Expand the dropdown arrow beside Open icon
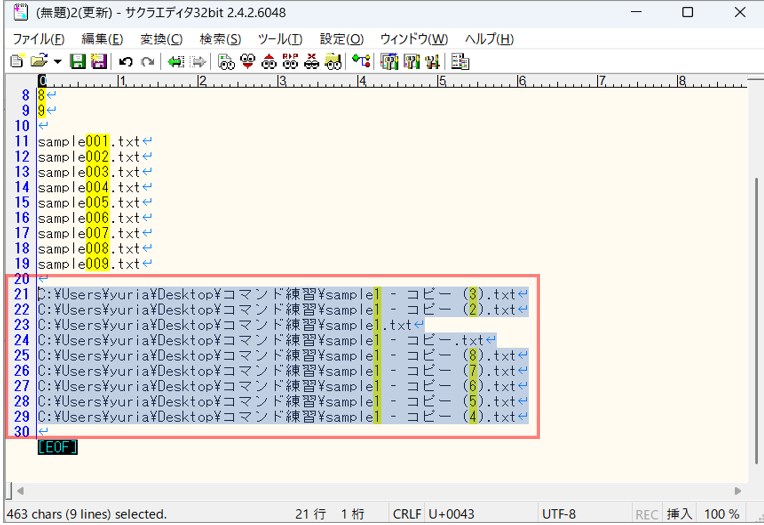The width and height of the screenshot is (764, 525). click(57, 62)
